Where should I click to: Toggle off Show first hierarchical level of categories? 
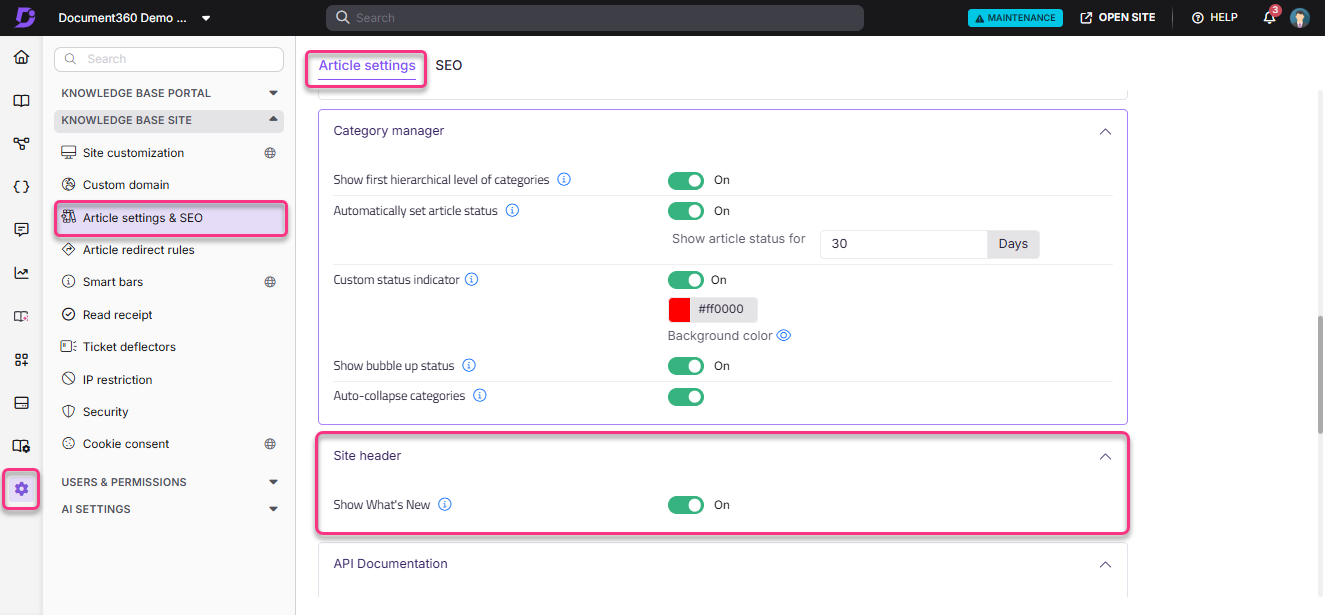pyautogui.click(x=686, y=180)
